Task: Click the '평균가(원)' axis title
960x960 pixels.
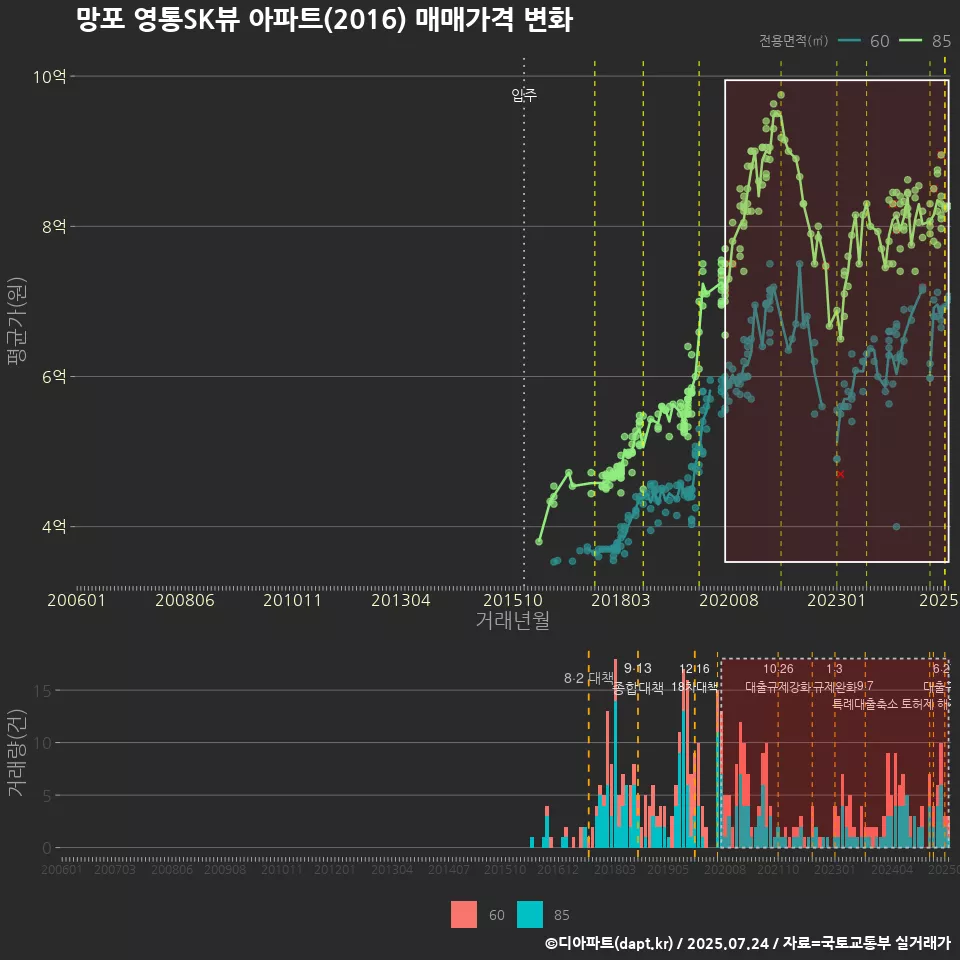Action: (x=16, y=321)
